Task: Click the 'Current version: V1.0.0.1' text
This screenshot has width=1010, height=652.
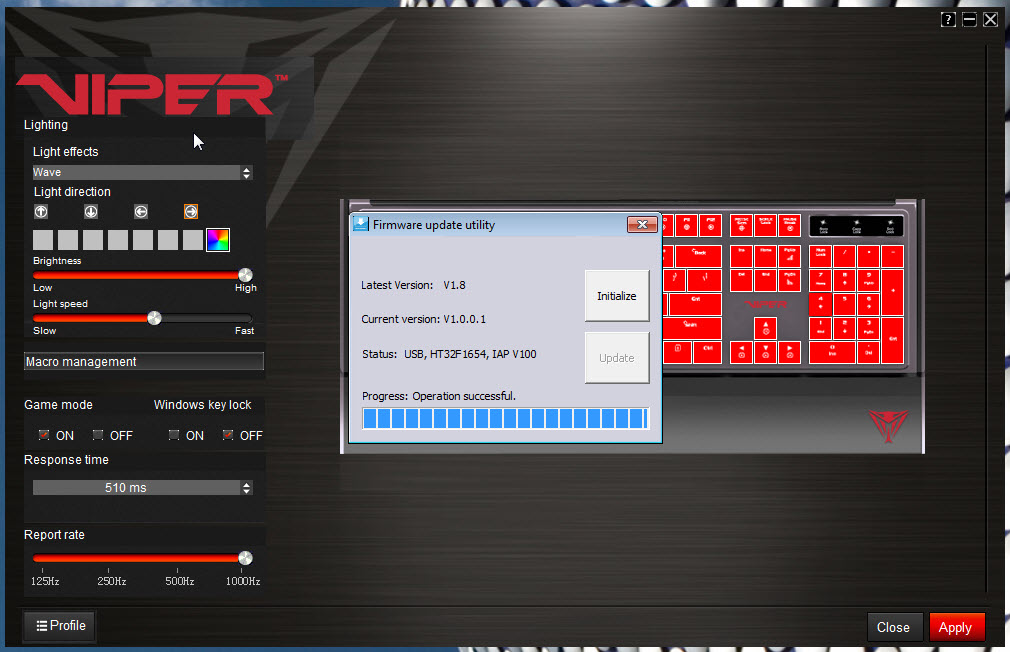Action: click(x=423, y=319)
